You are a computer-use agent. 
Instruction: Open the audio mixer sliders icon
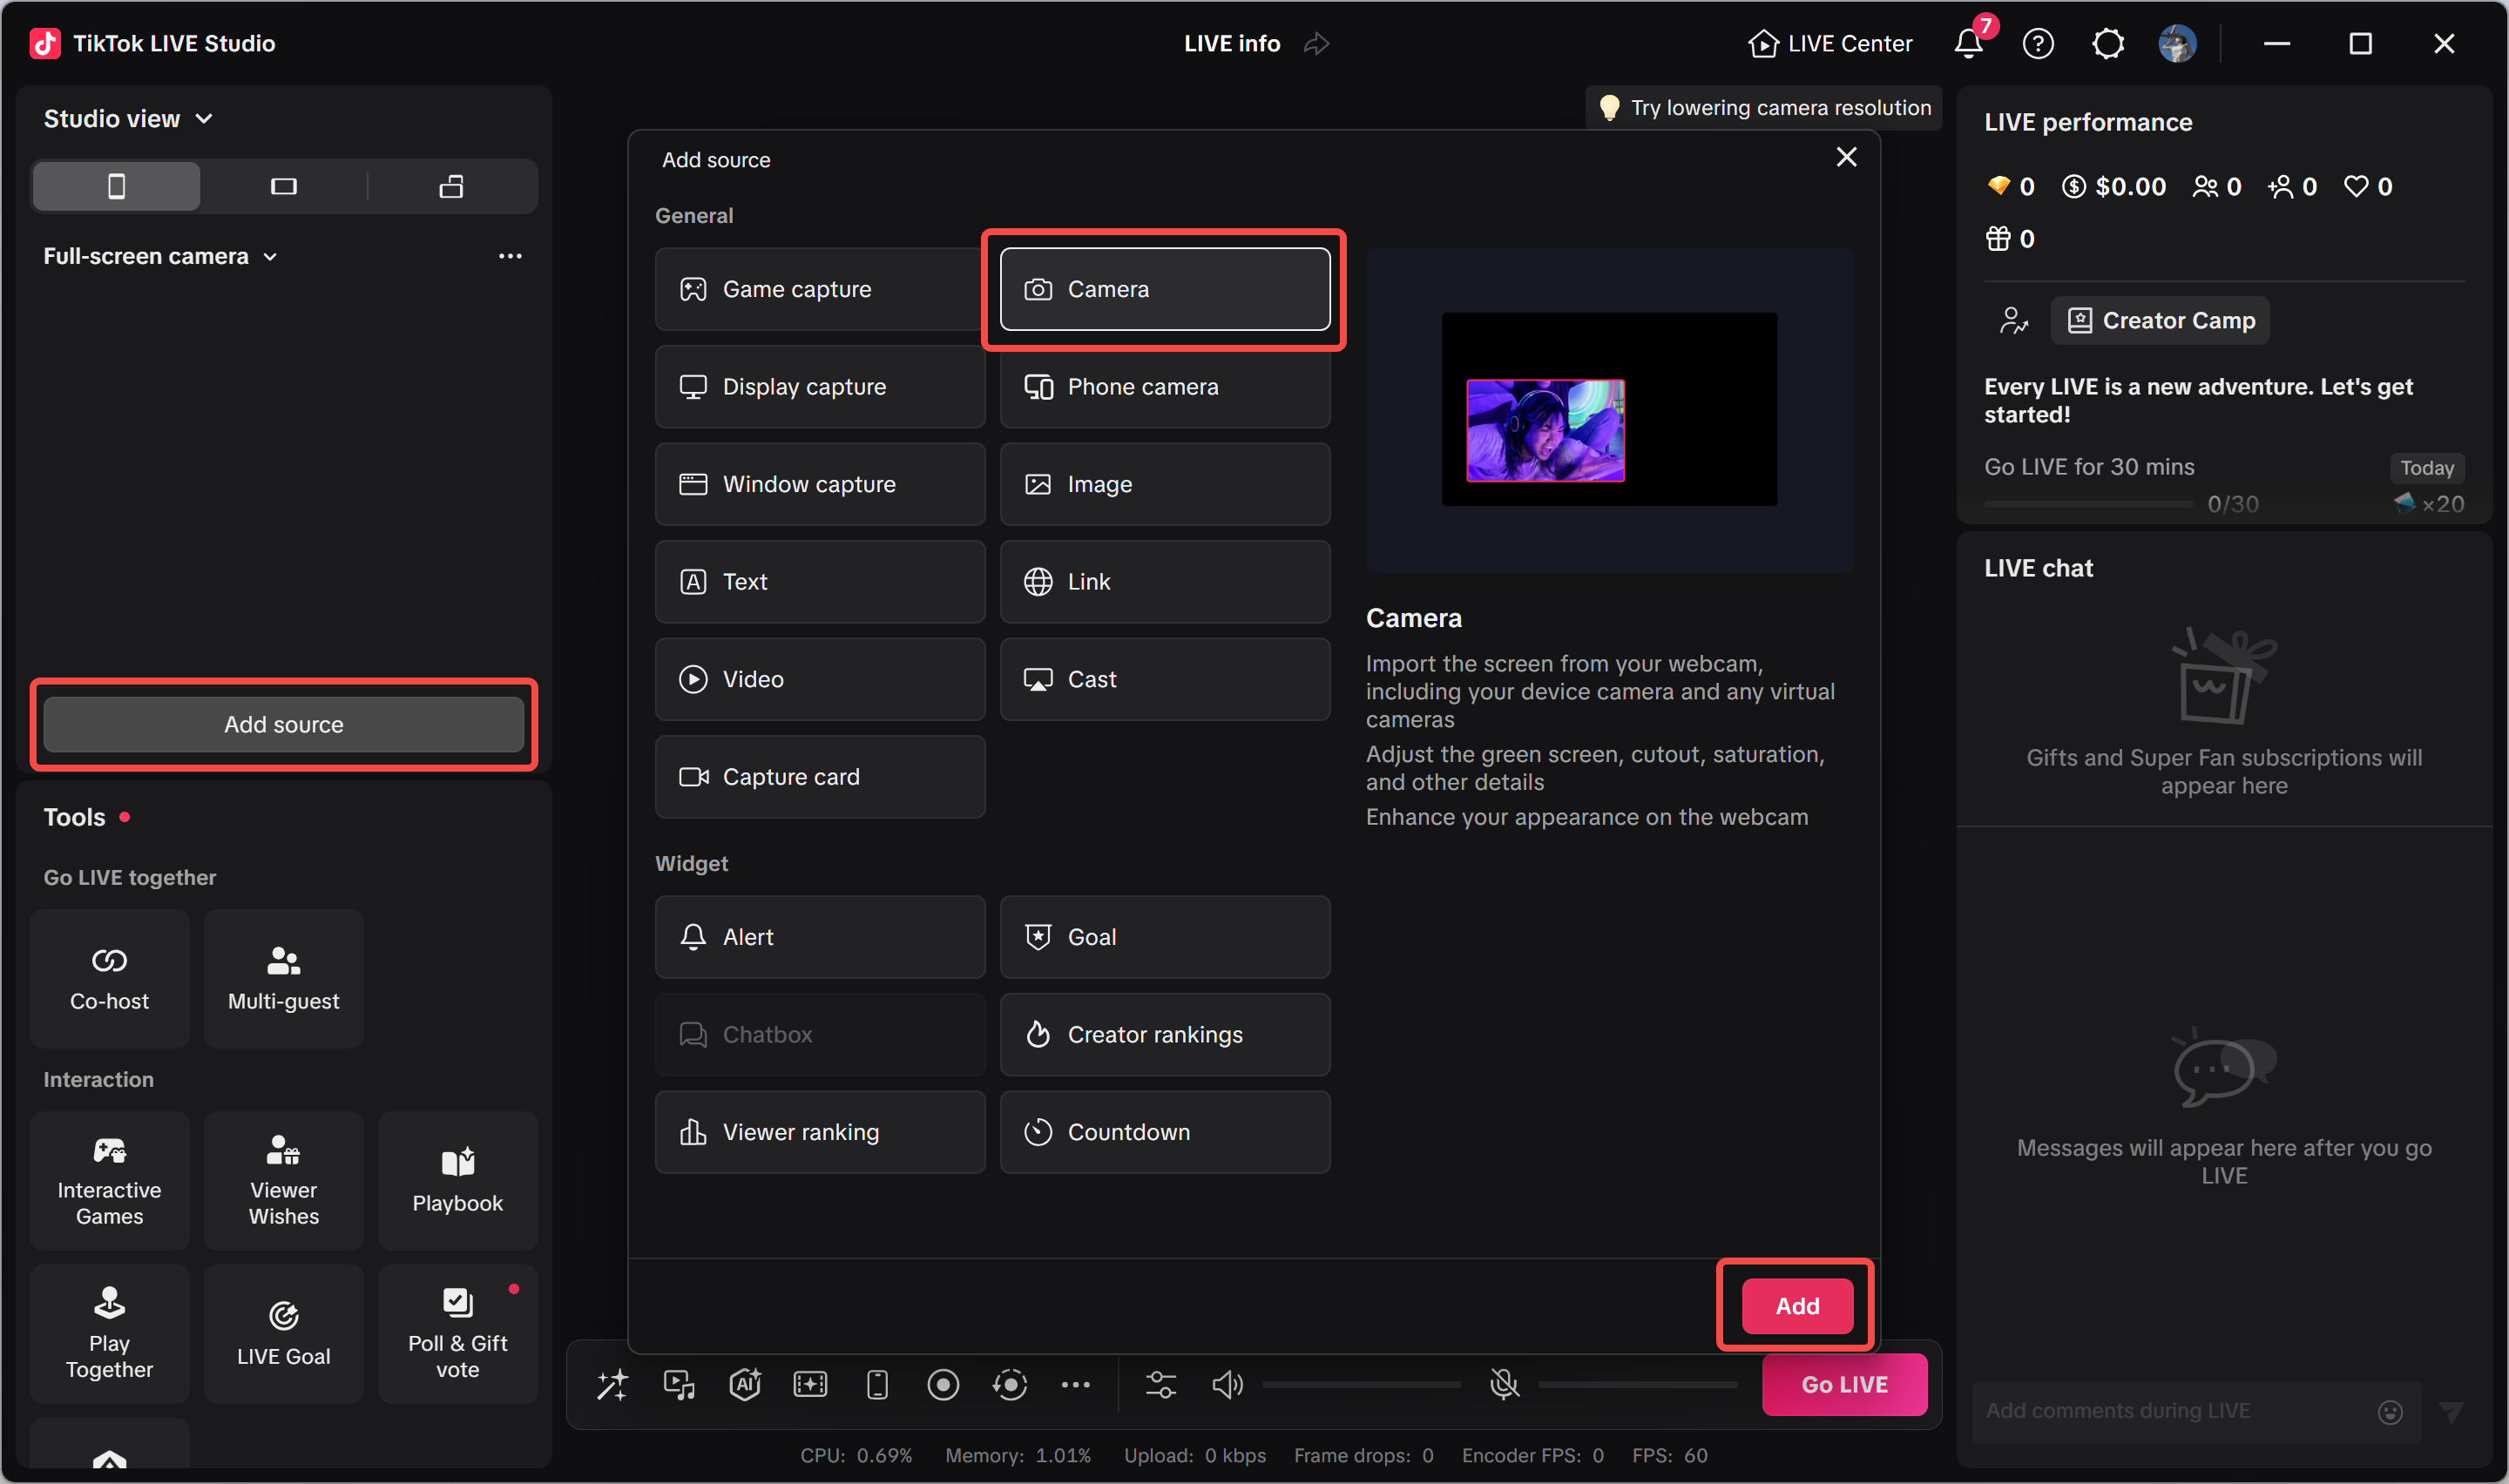coord(1160,1385)
